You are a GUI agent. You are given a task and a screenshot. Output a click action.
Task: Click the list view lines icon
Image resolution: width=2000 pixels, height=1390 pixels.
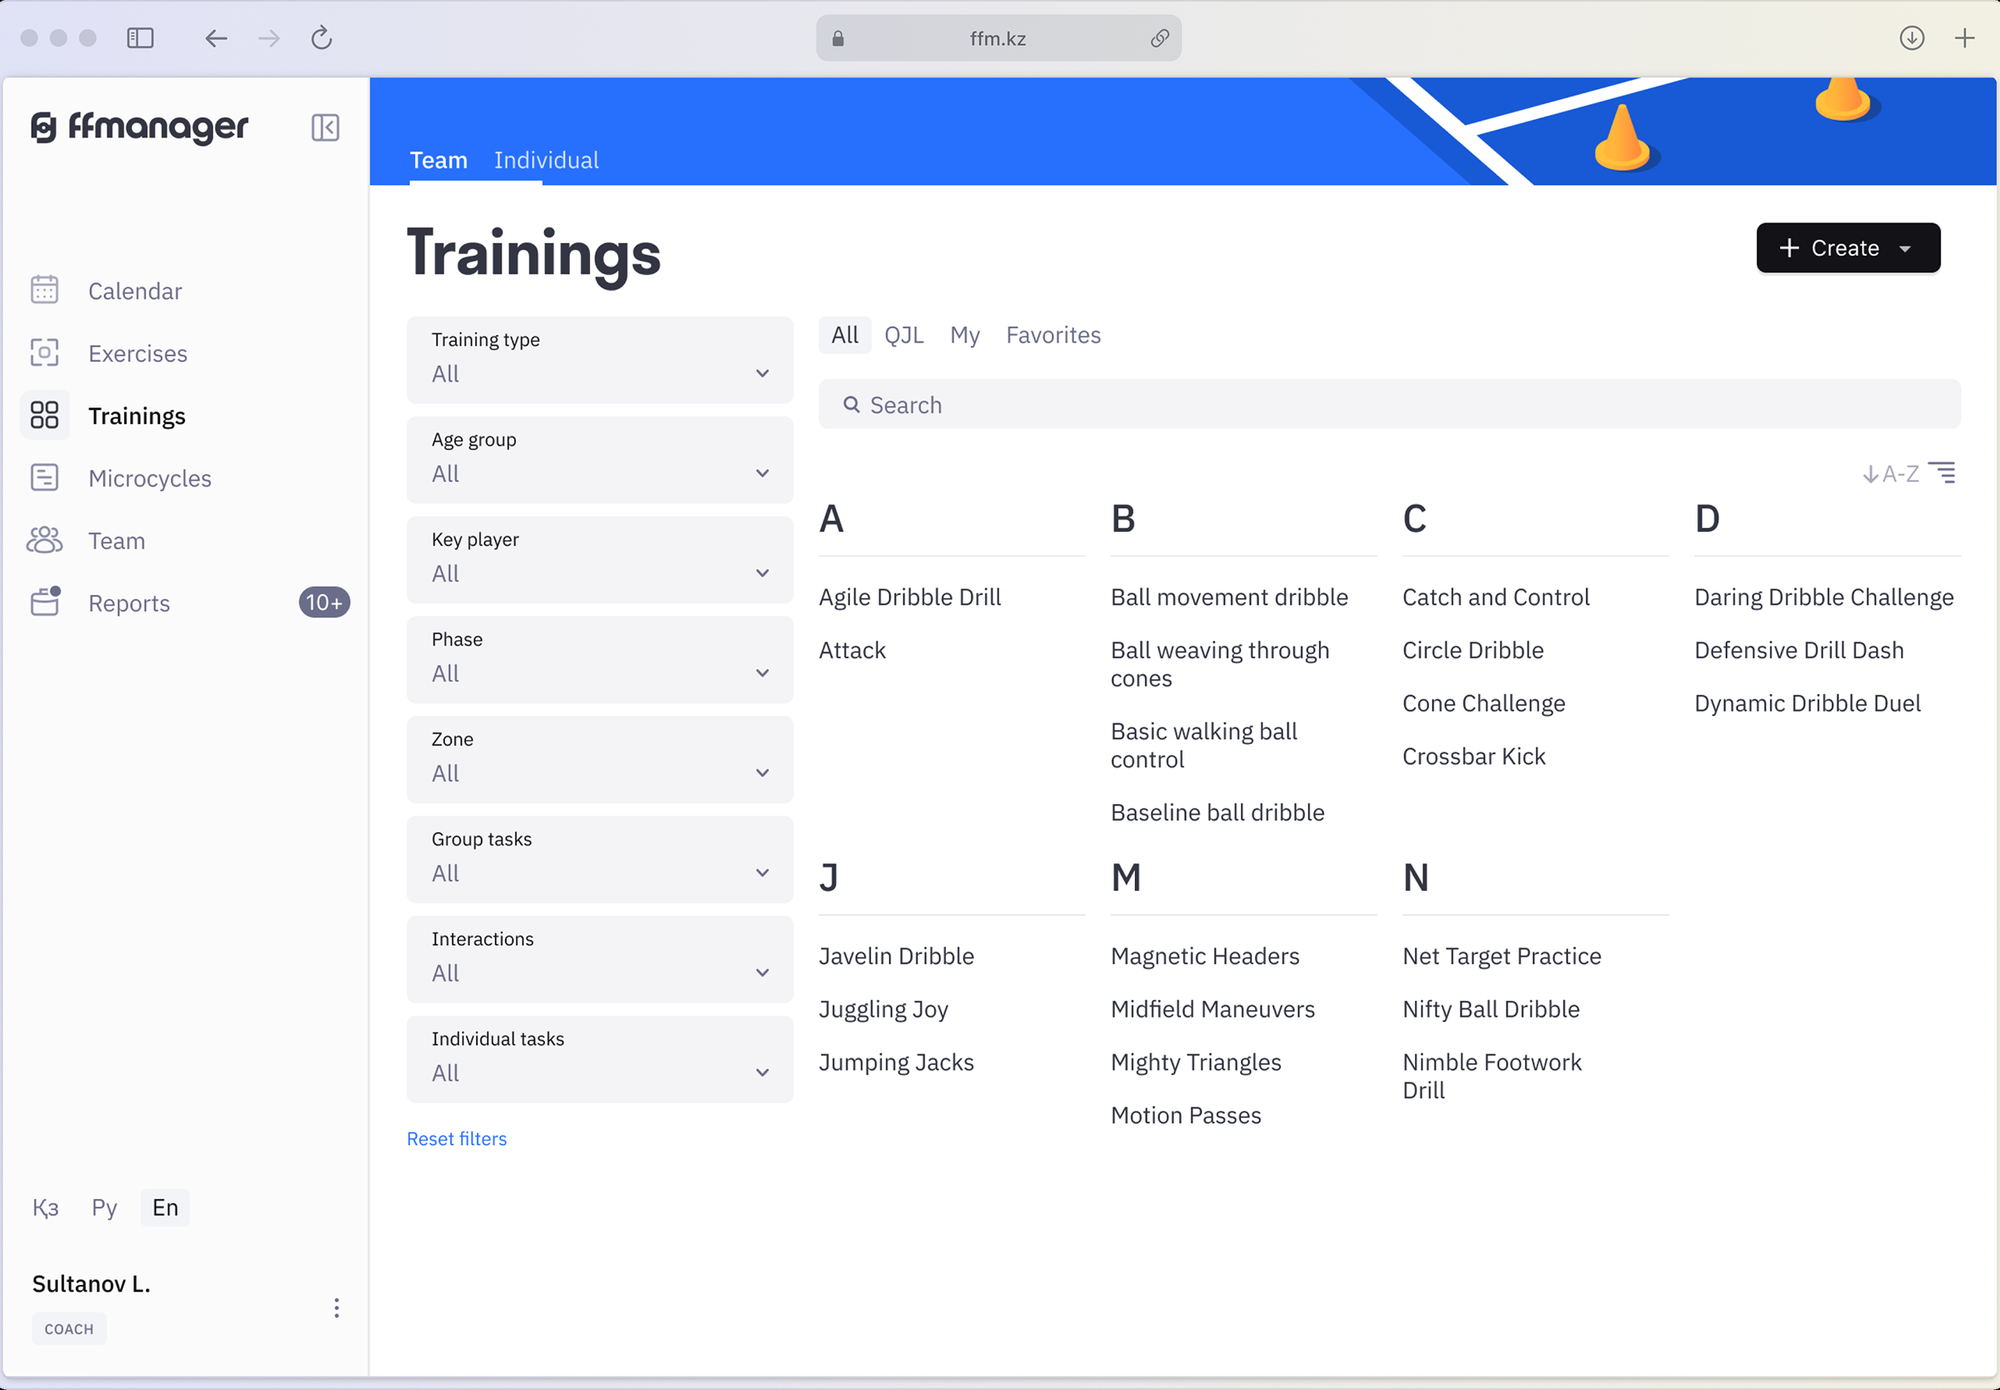[1942, 472]
